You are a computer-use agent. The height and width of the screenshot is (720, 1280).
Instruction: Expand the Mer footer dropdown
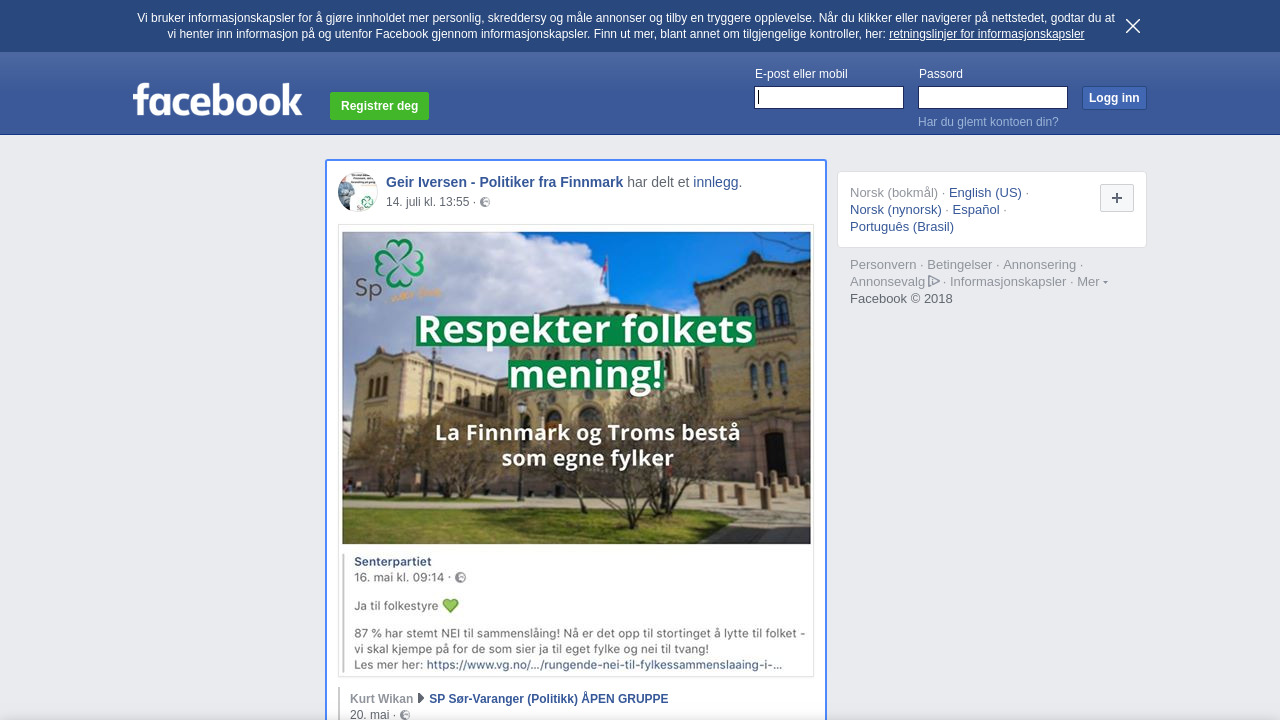(x=1092, y=282)
